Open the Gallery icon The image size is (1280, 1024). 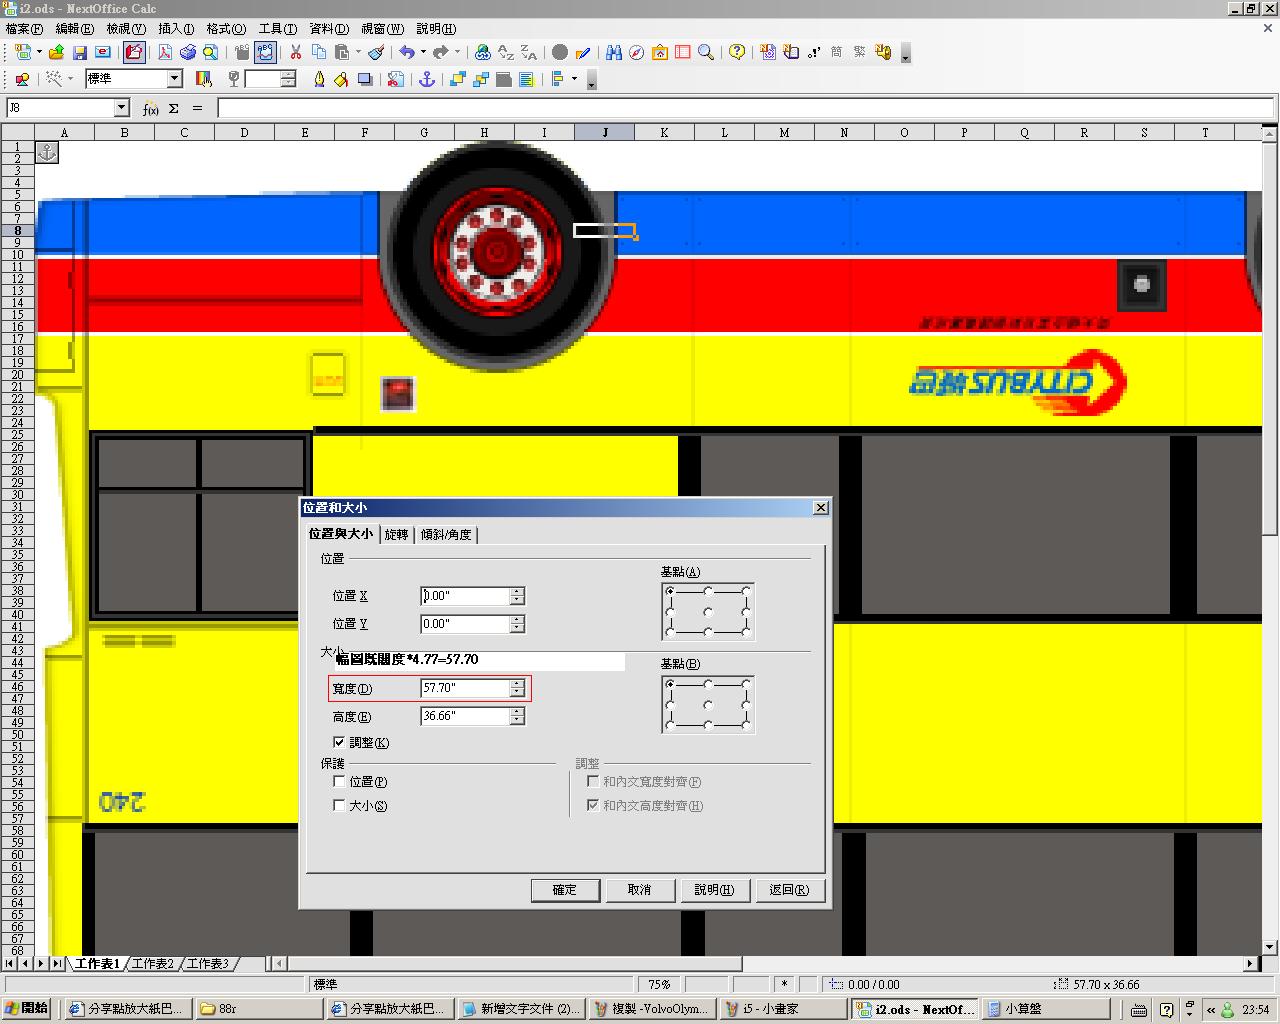click(660, 53)
